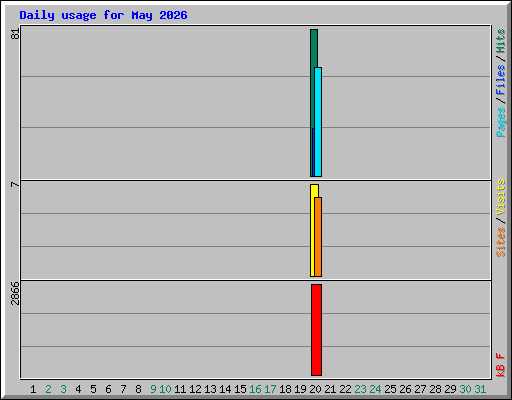
Task: Click day label 15 on x-axis
Action: pos(240,389)
